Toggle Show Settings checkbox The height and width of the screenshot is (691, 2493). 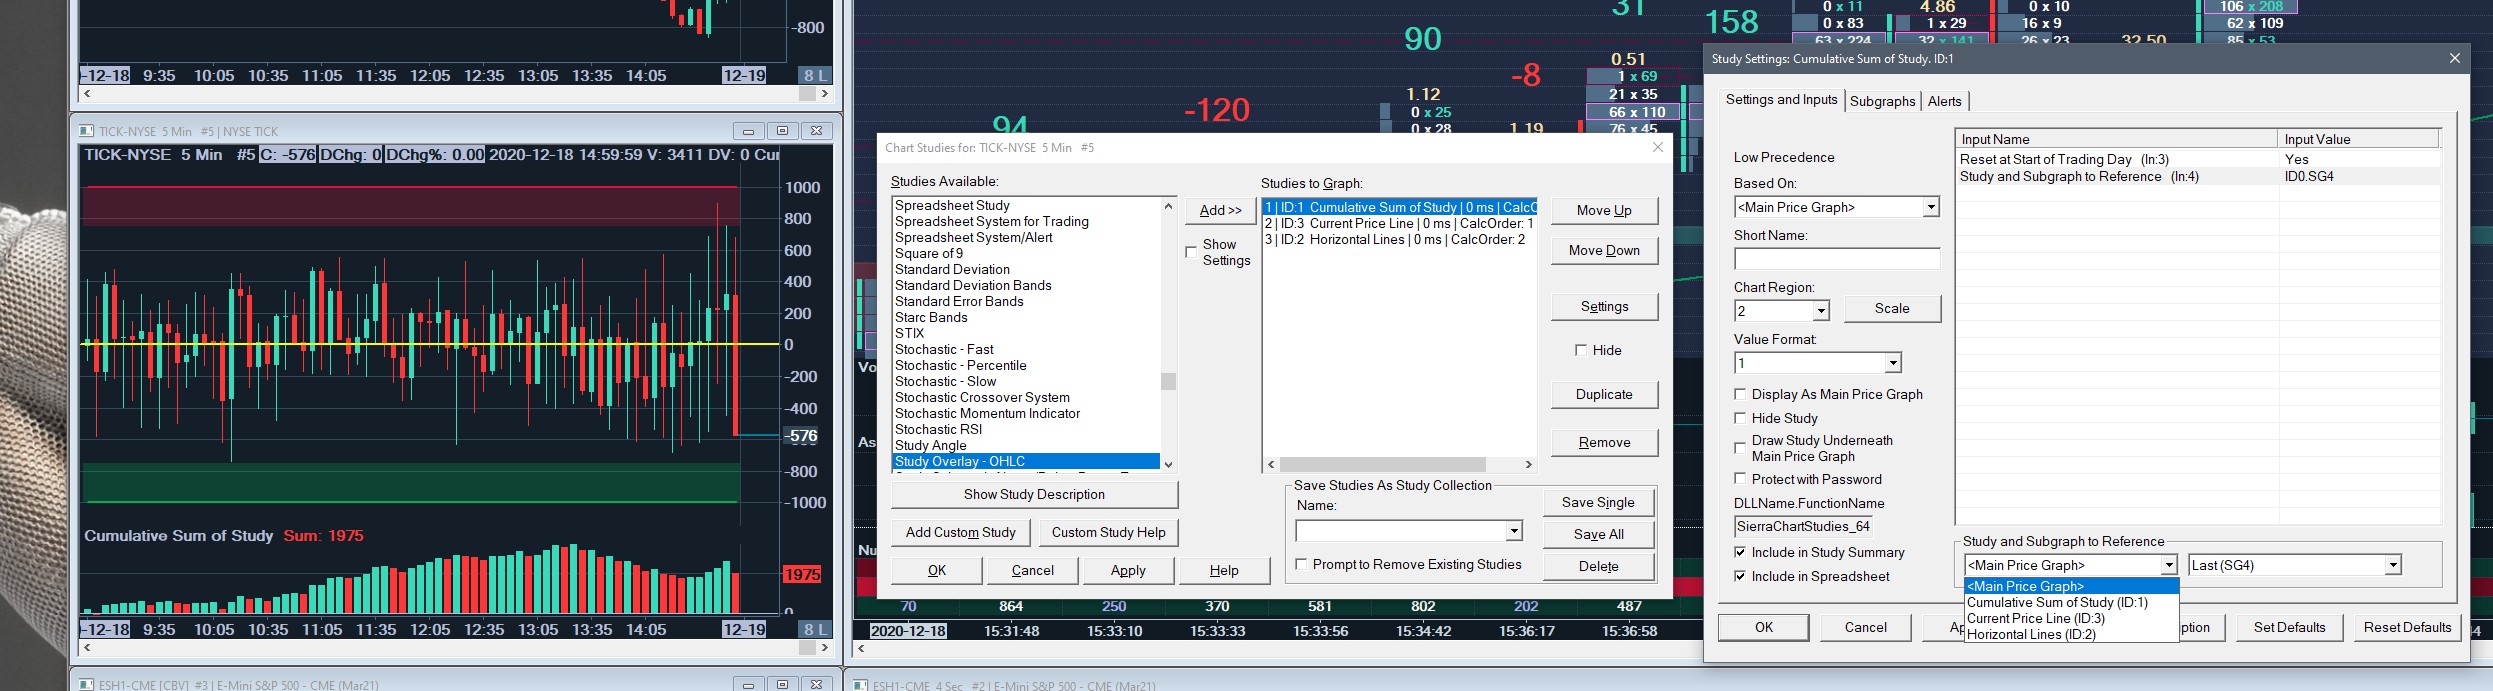(1191, 252)
